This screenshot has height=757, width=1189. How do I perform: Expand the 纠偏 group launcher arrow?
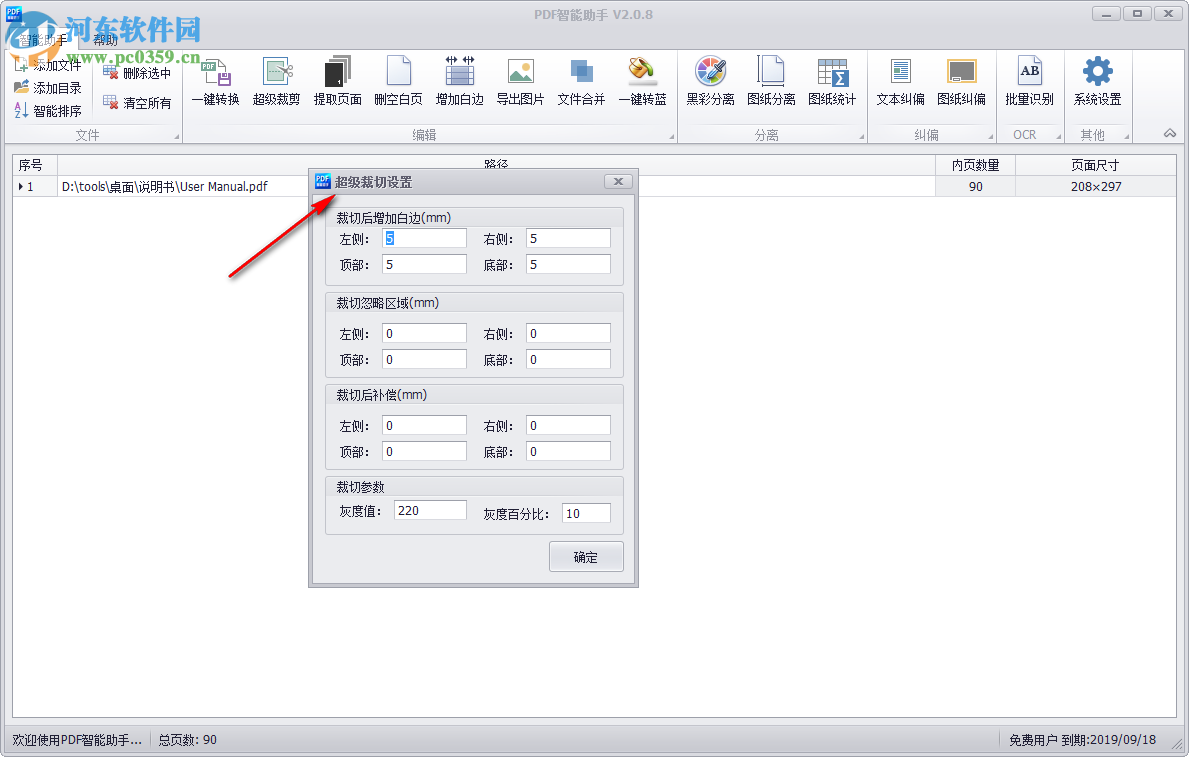990,137
